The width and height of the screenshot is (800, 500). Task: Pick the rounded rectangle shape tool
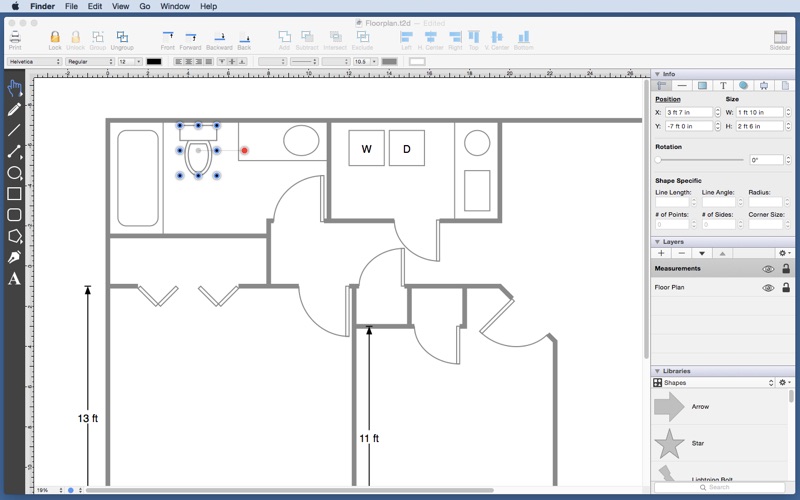(x=14, y=215)
